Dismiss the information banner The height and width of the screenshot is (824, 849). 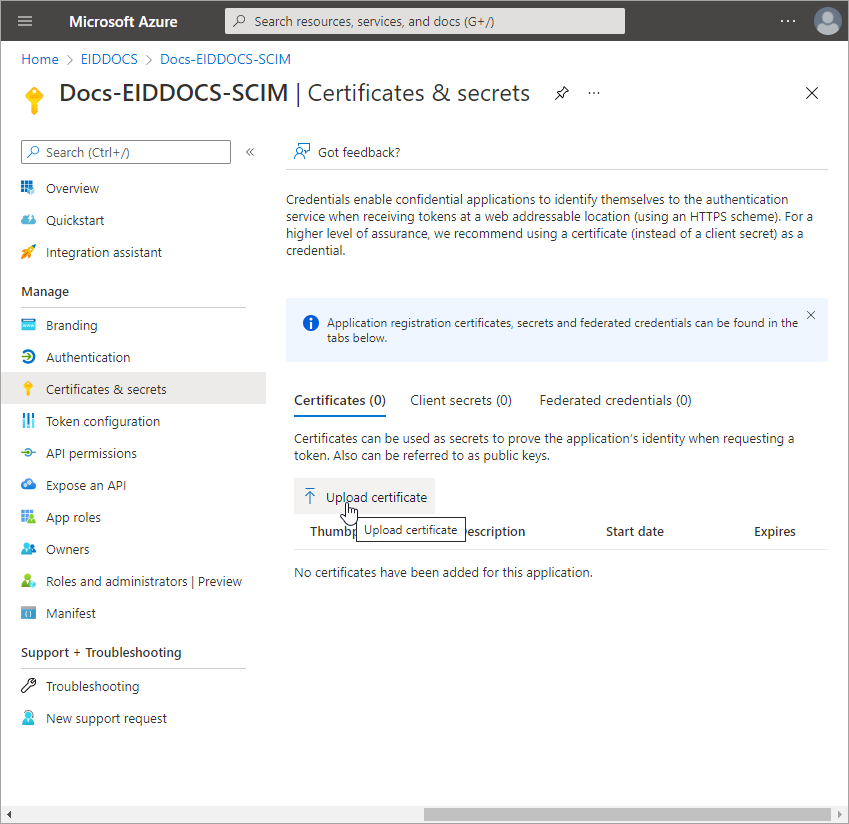811,315
